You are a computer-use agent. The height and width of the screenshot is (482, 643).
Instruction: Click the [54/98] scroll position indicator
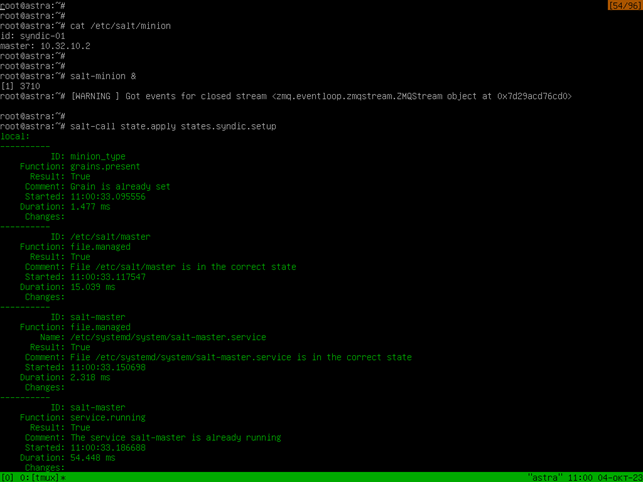click(x=623, y=6)
